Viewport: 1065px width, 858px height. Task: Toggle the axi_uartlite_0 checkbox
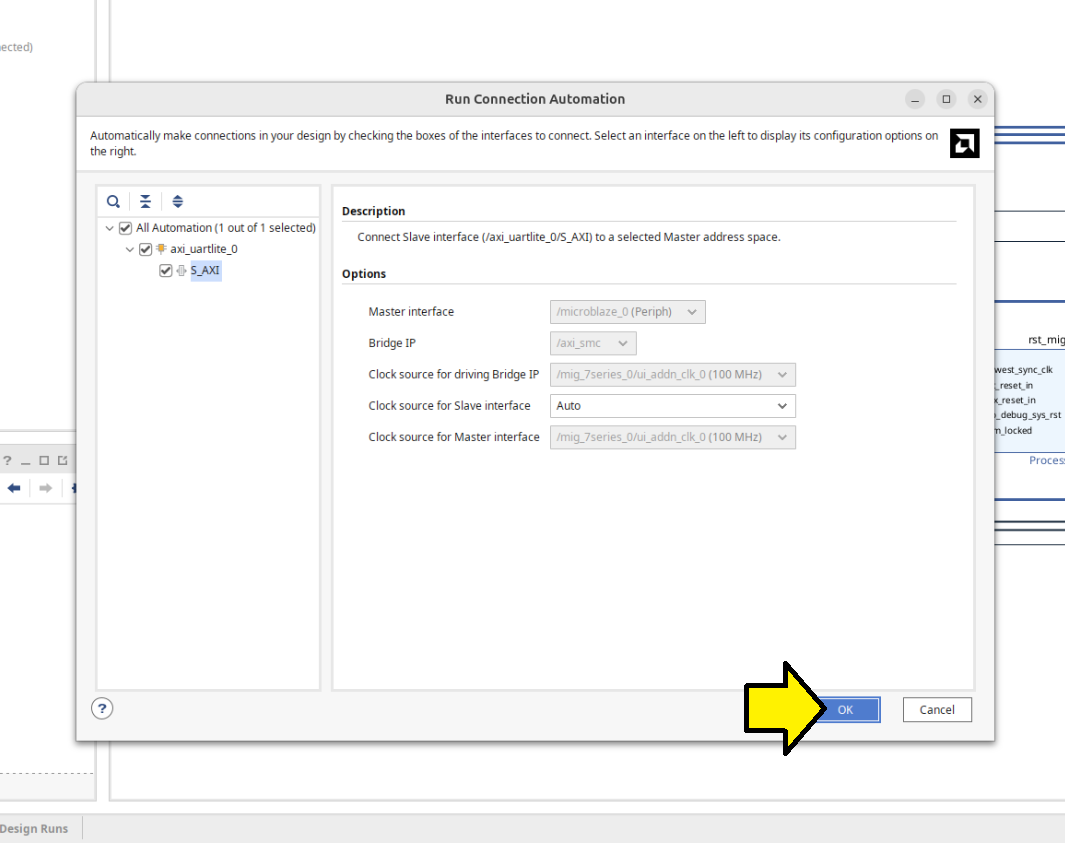tap(146, 249)
